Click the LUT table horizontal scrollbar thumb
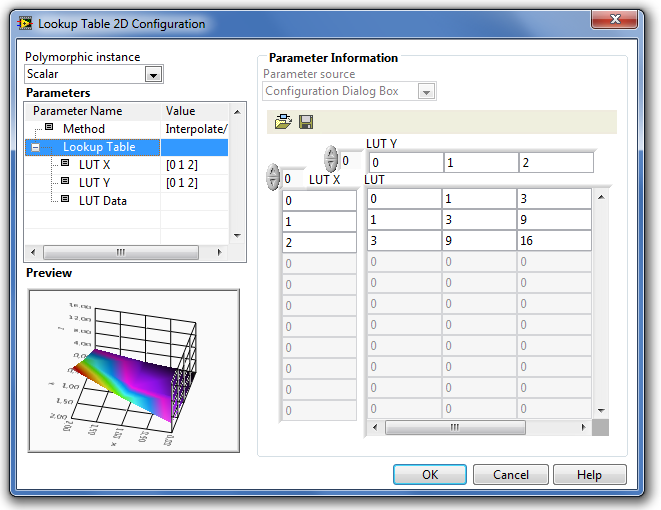The height and width of the screenshot is (510, 661). click(x=454, y=427)
